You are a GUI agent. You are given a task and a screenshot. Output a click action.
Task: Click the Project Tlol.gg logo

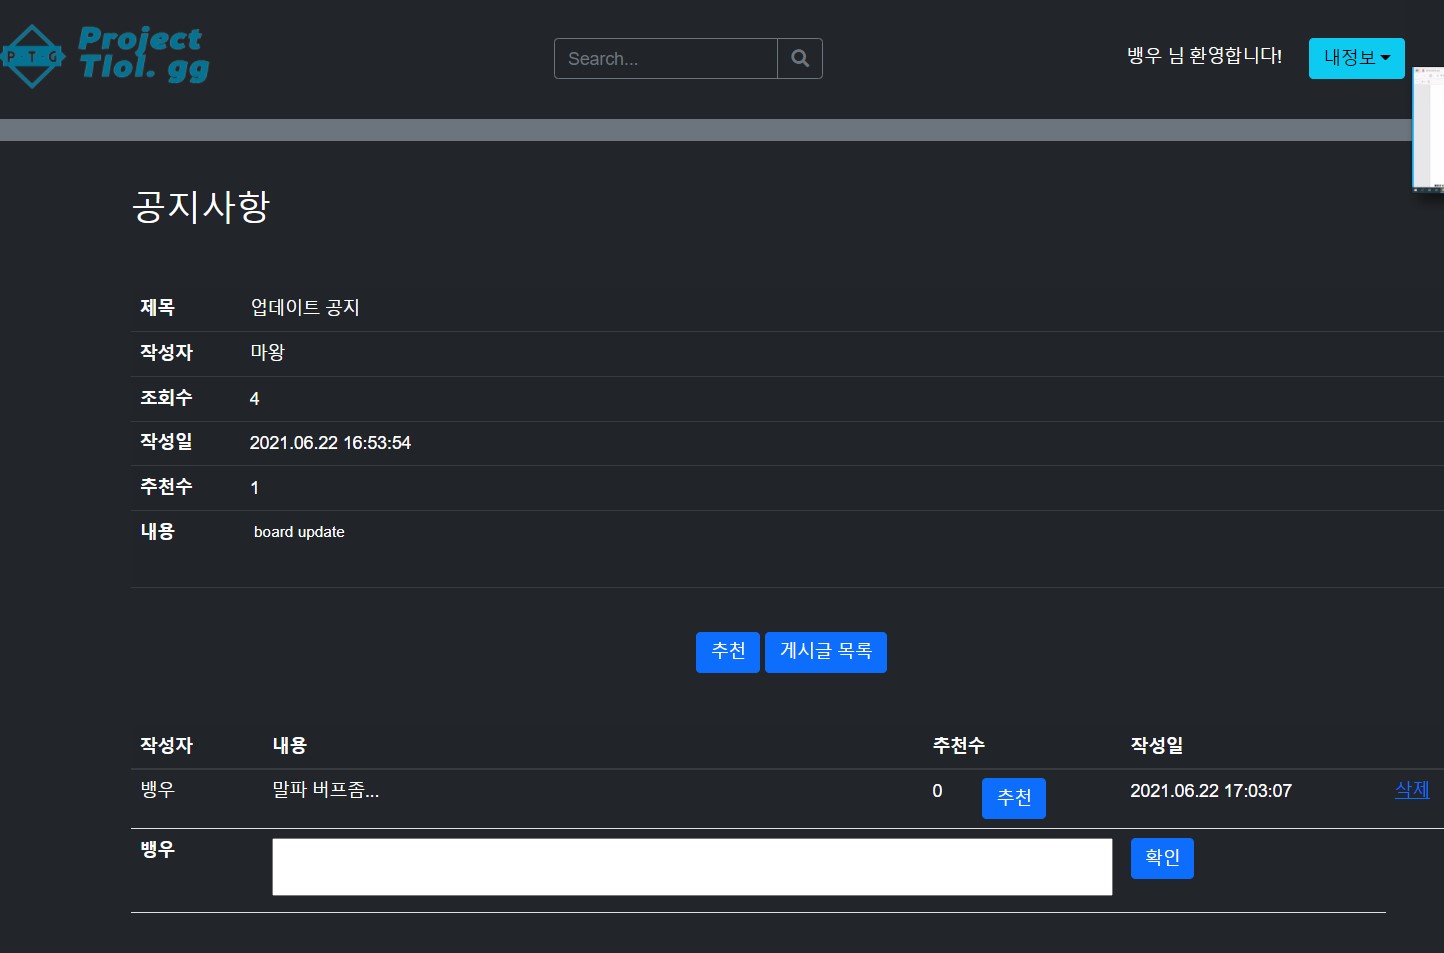click(x=105, y=56)
